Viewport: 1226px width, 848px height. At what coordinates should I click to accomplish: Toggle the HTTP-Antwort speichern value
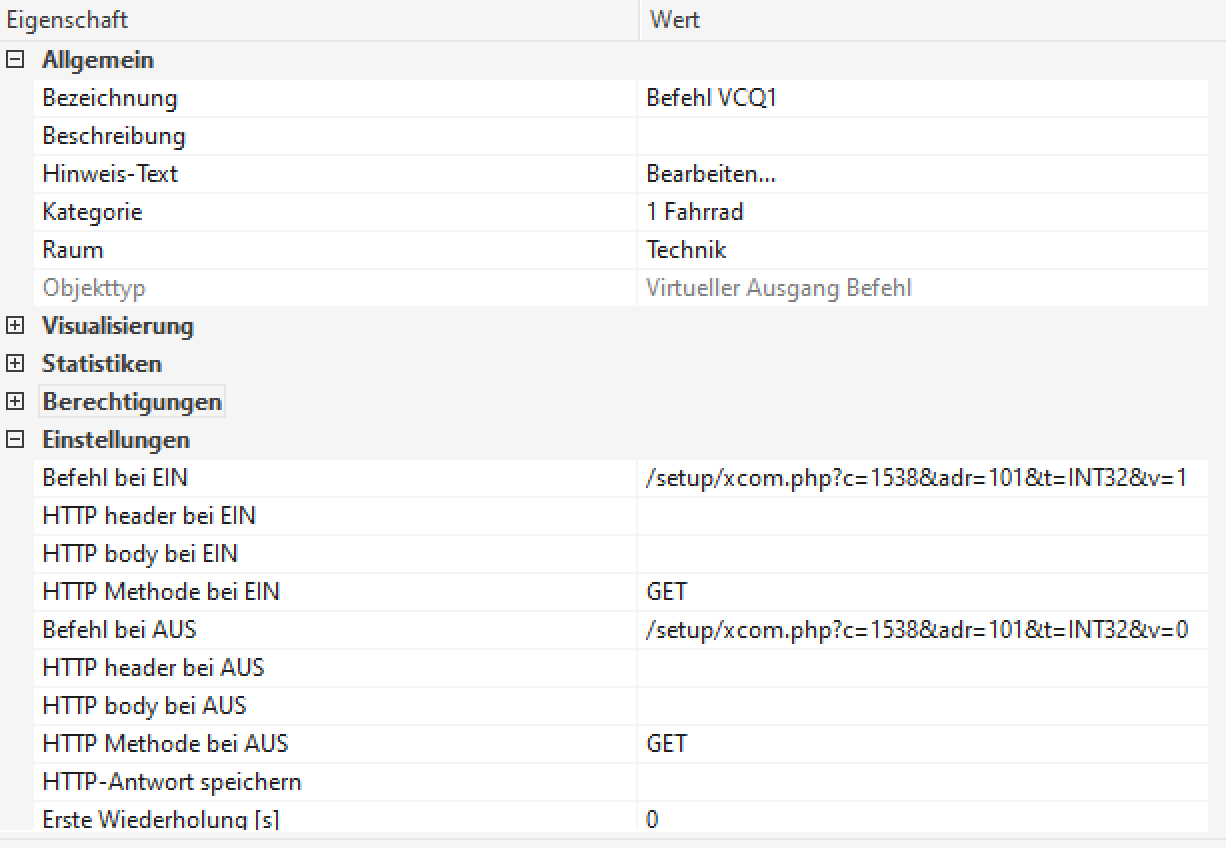pyautogui.click(x=920, y=782)
